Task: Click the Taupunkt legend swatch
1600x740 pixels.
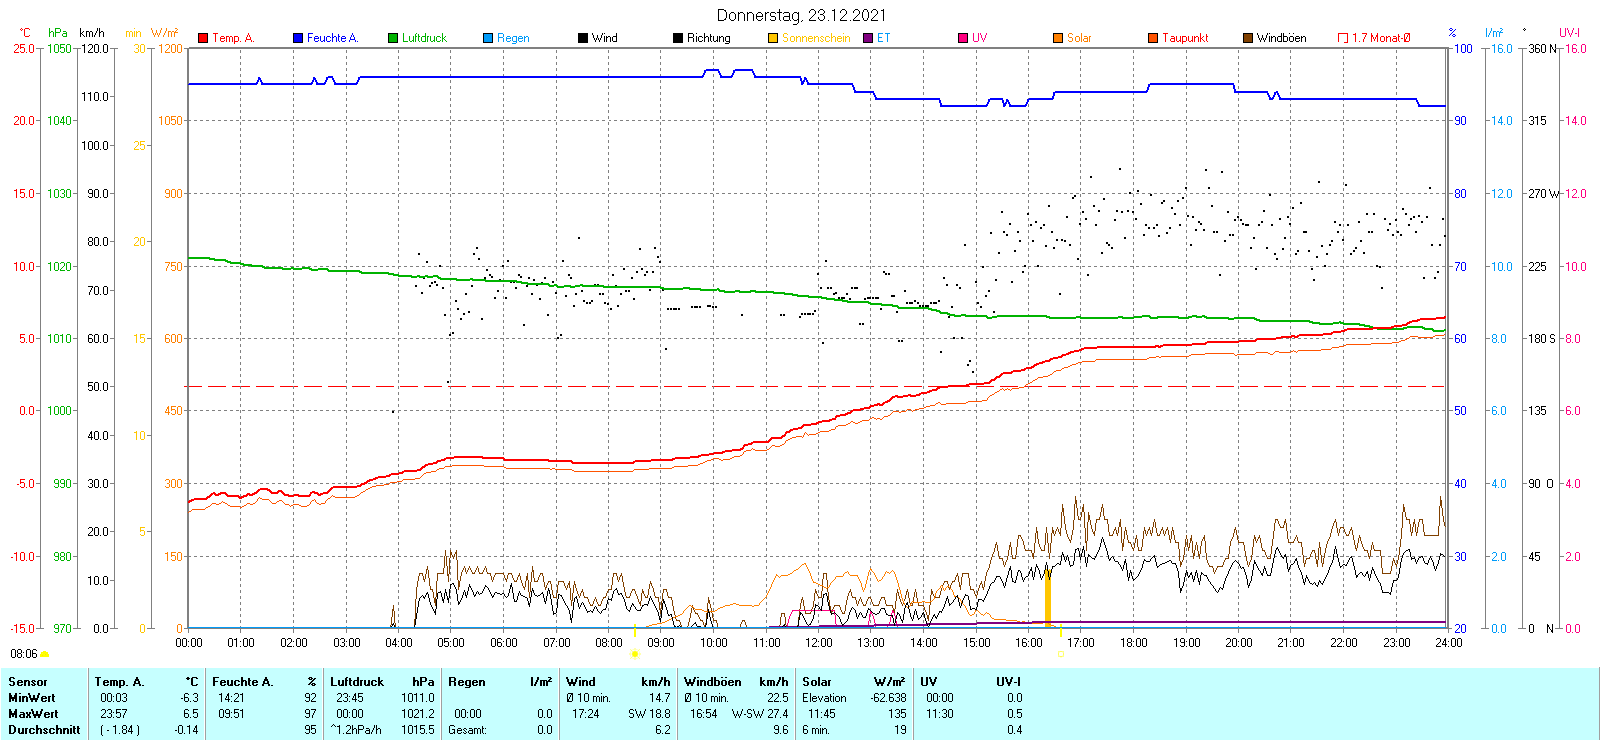Action: (1153, 38)
